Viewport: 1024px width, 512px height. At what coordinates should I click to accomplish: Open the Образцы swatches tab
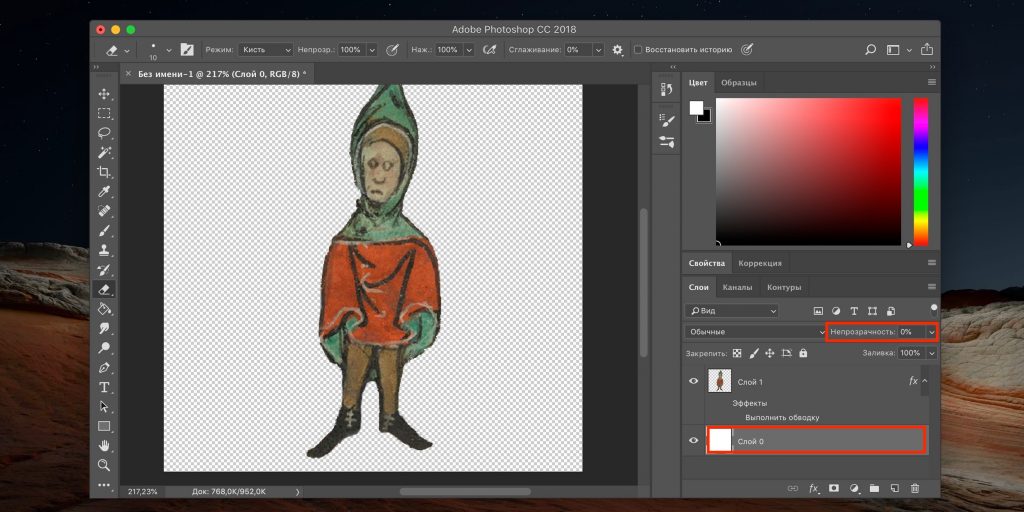739,82
